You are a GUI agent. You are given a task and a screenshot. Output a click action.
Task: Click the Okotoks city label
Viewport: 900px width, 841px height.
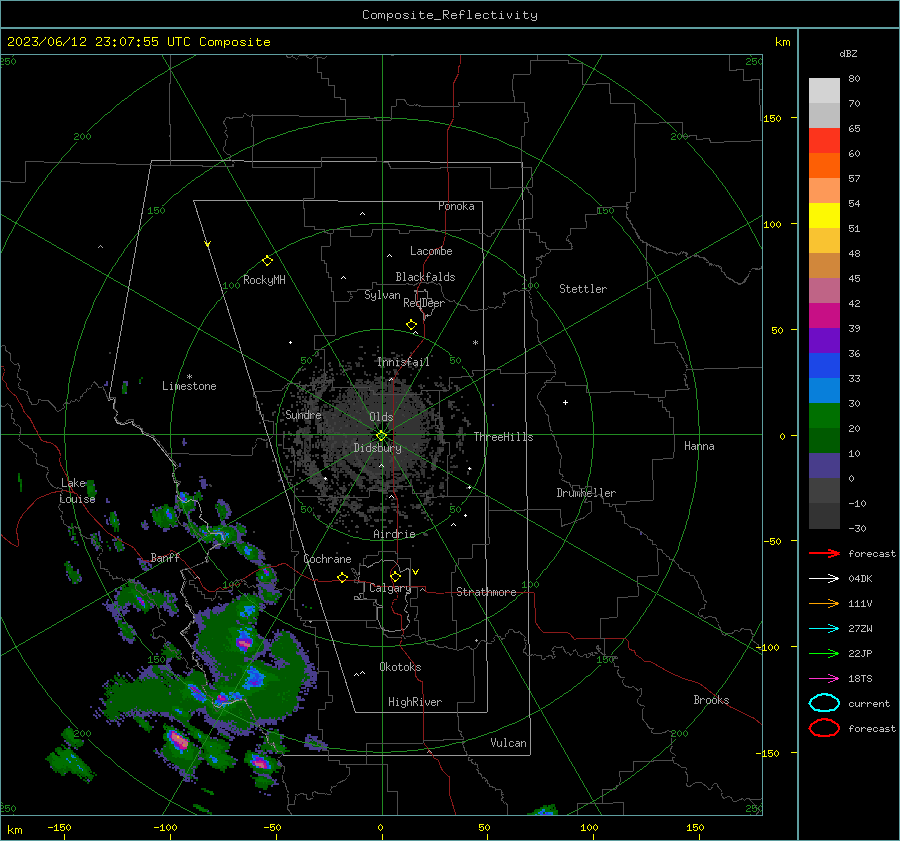(x=400, y=667)
